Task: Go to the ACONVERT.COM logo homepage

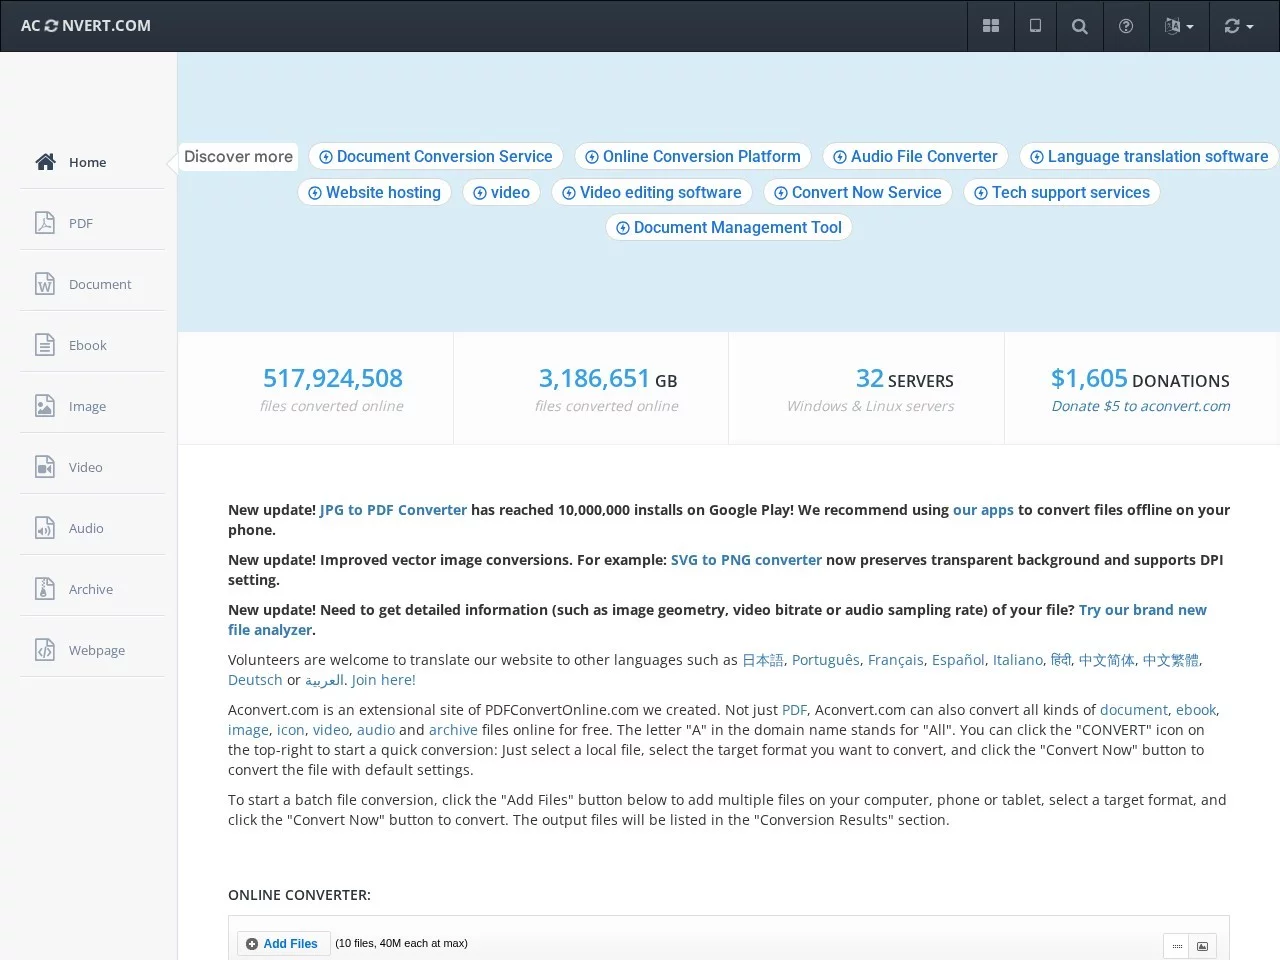Action: [86, 26]
